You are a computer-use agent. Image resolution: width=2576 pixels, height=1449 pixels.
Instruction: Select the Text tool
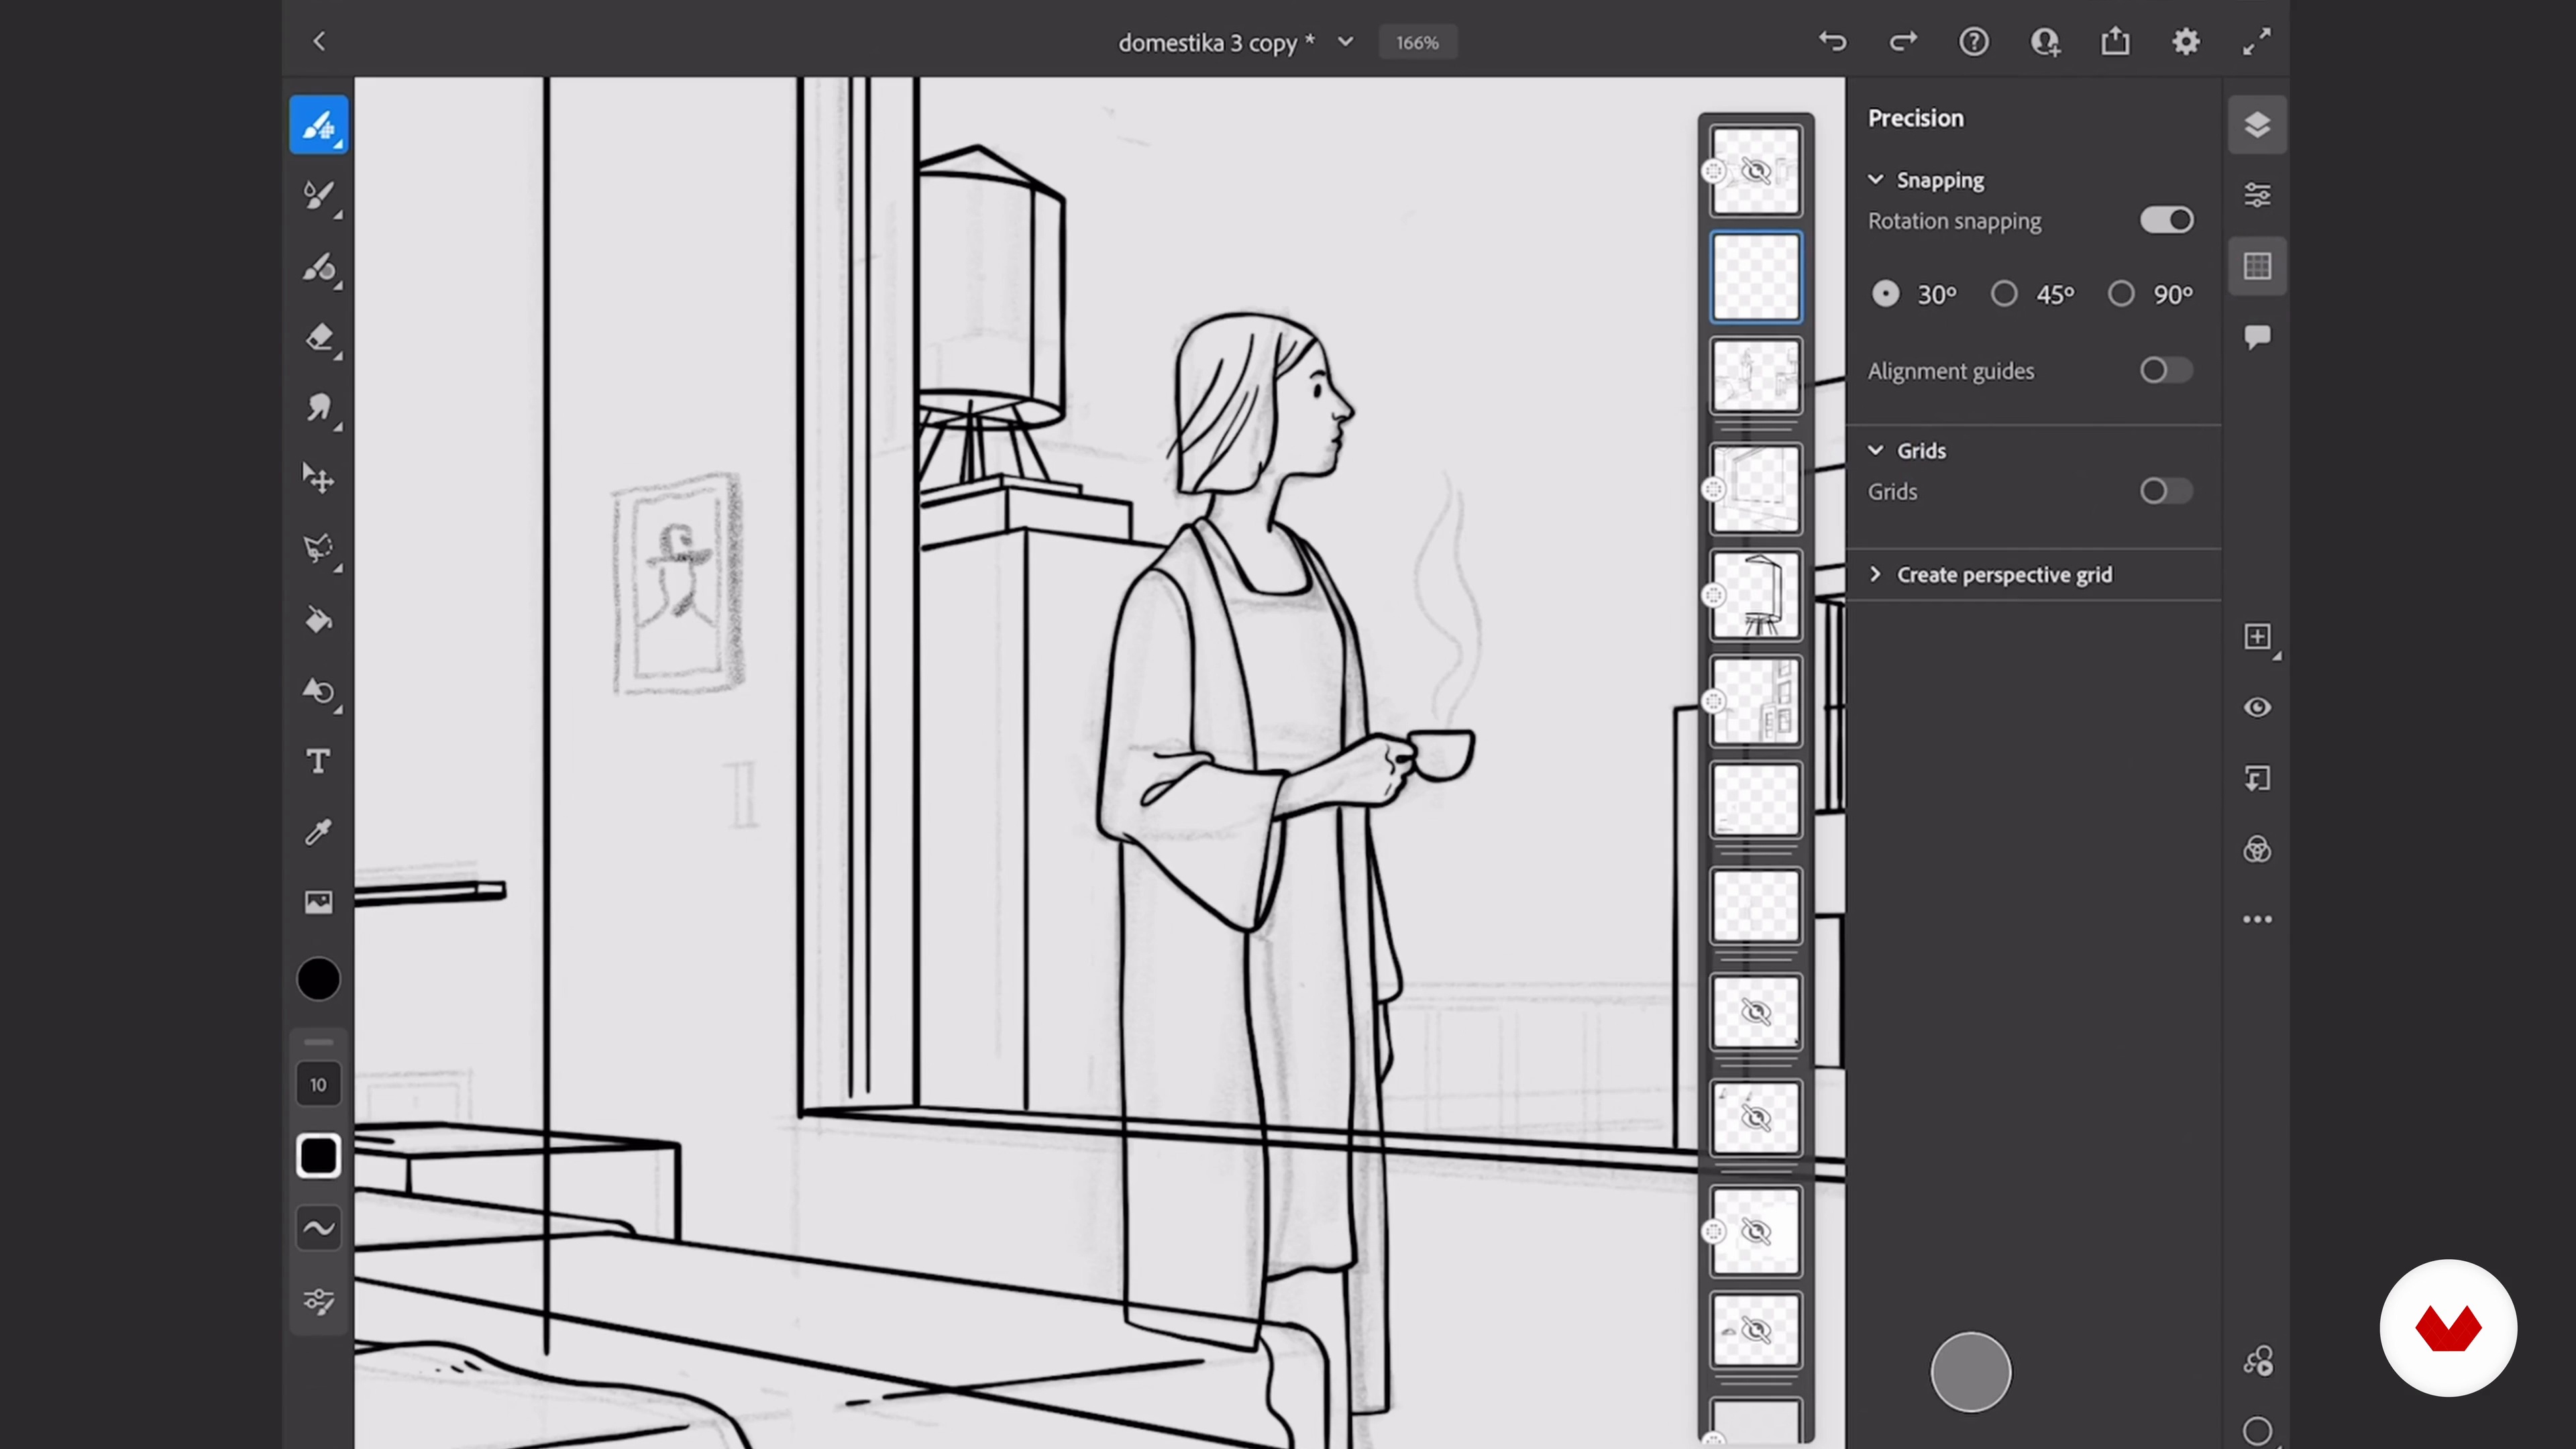pos(319,762)
